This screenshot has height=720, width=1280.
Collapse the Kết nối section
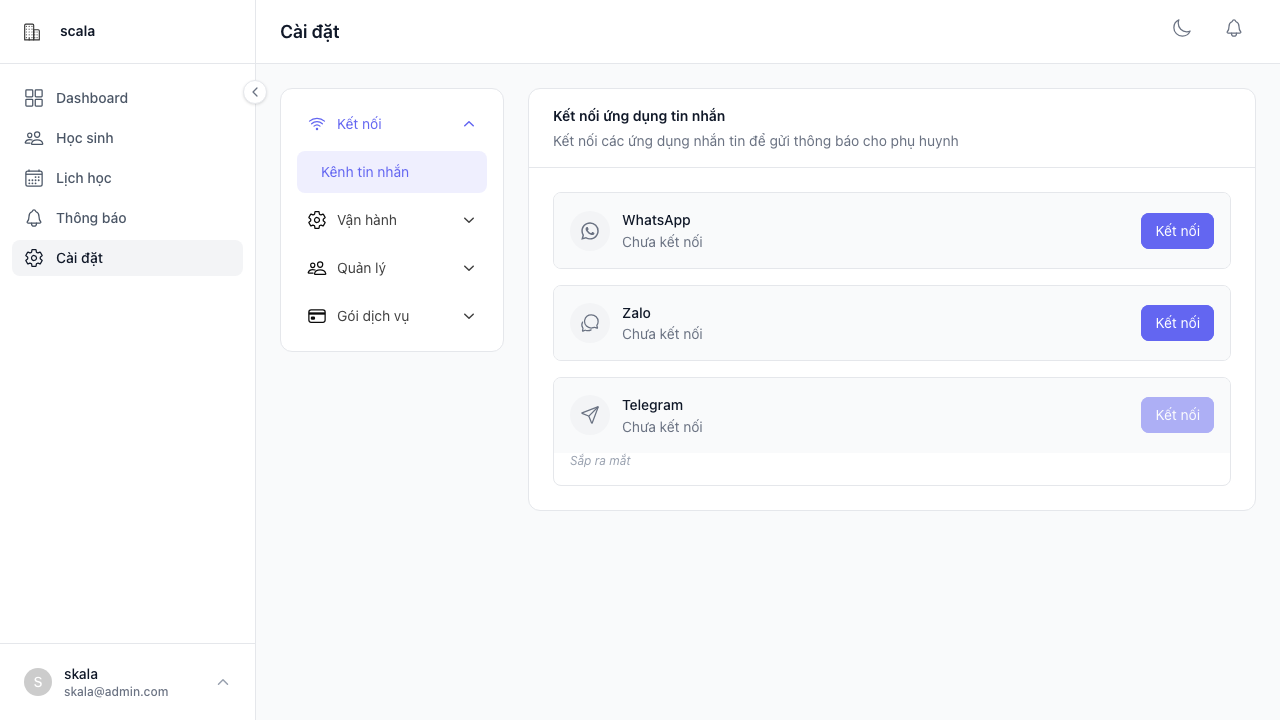[469, 124]
